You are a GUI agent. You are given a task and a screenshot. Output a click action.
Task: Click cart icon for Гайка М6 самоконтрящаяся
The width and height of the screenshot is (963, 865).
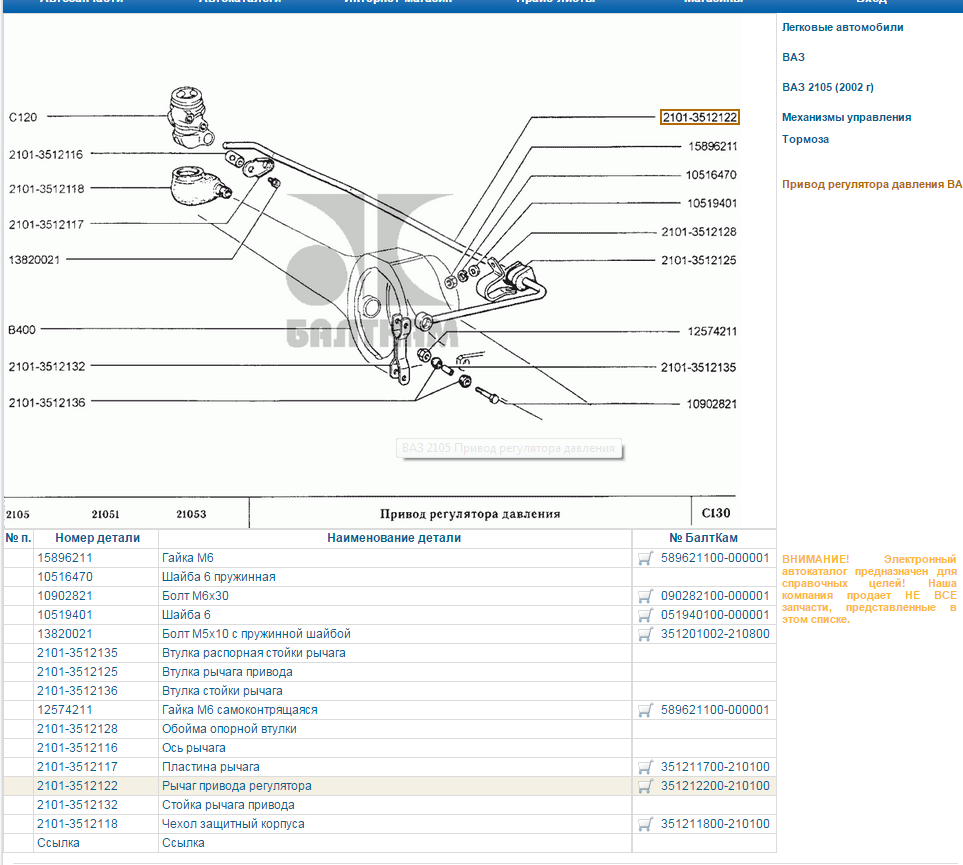[x=645, y=710]
